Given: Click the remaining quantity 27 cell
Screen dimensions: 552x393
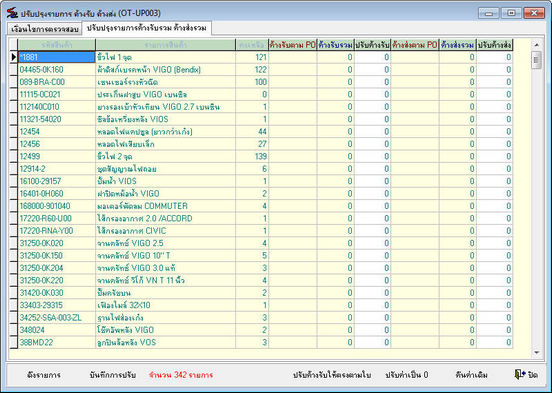Looking at the screenshot, I should coord(252,144).
